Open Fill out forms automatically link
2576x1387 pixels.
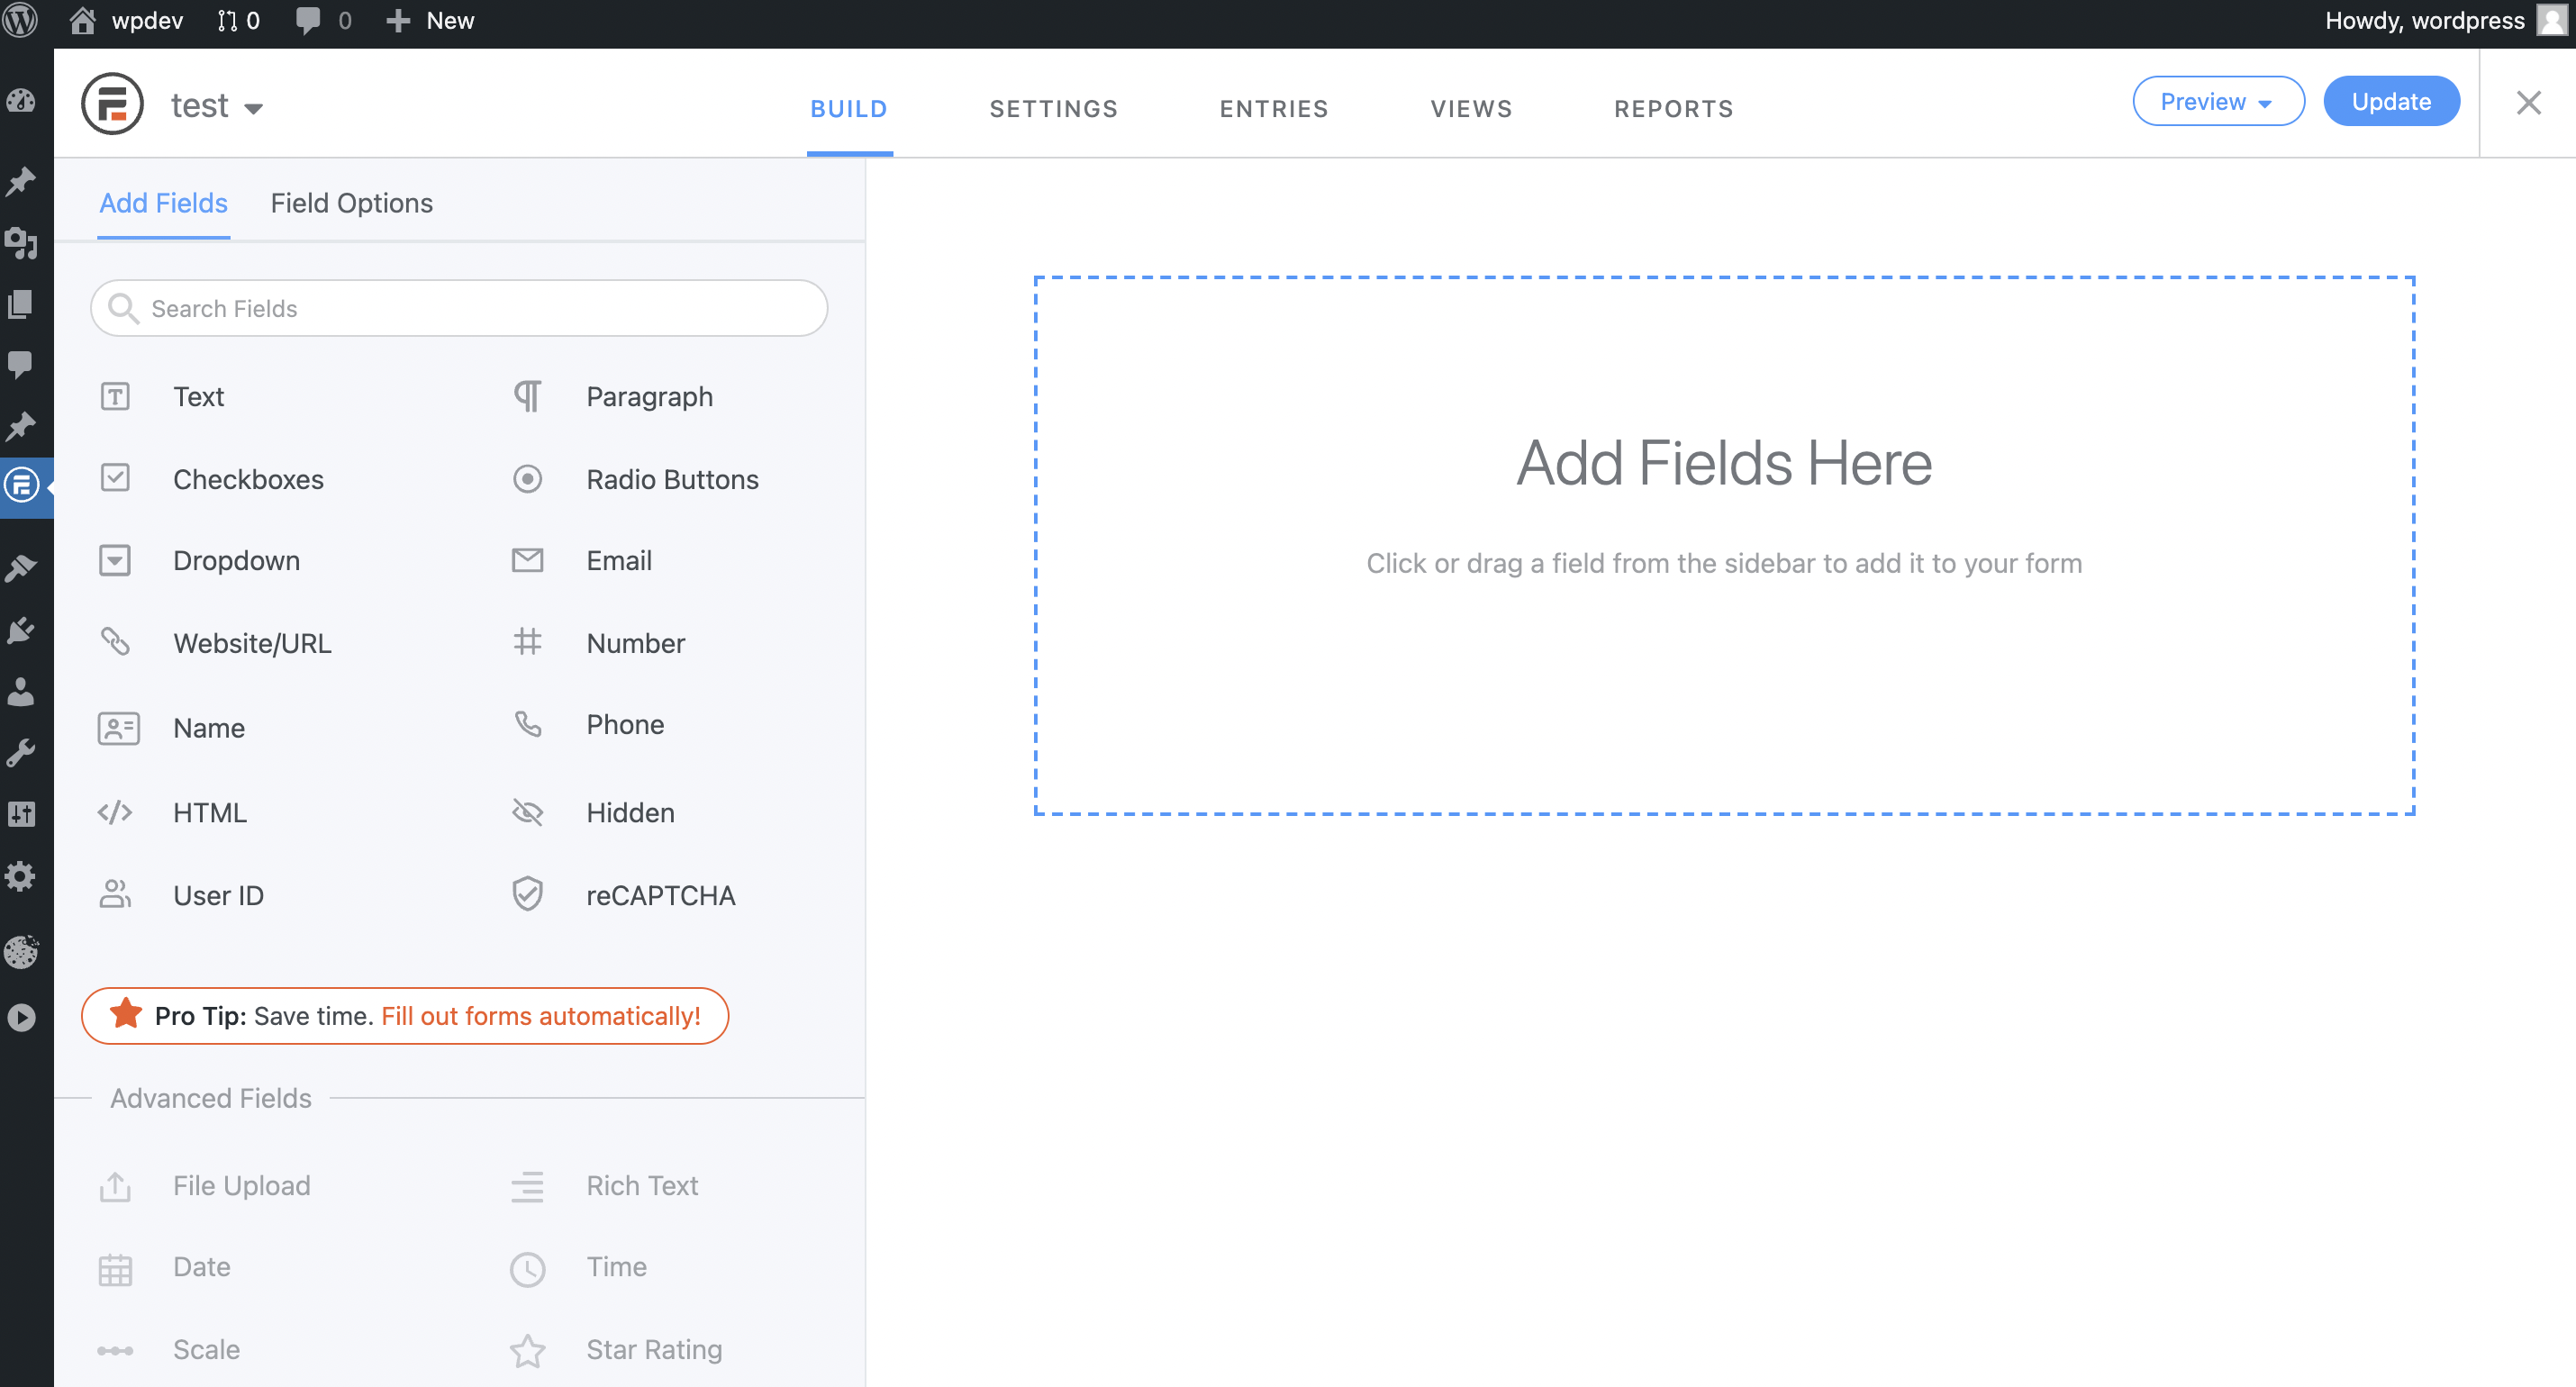[x=540, y=1016]
